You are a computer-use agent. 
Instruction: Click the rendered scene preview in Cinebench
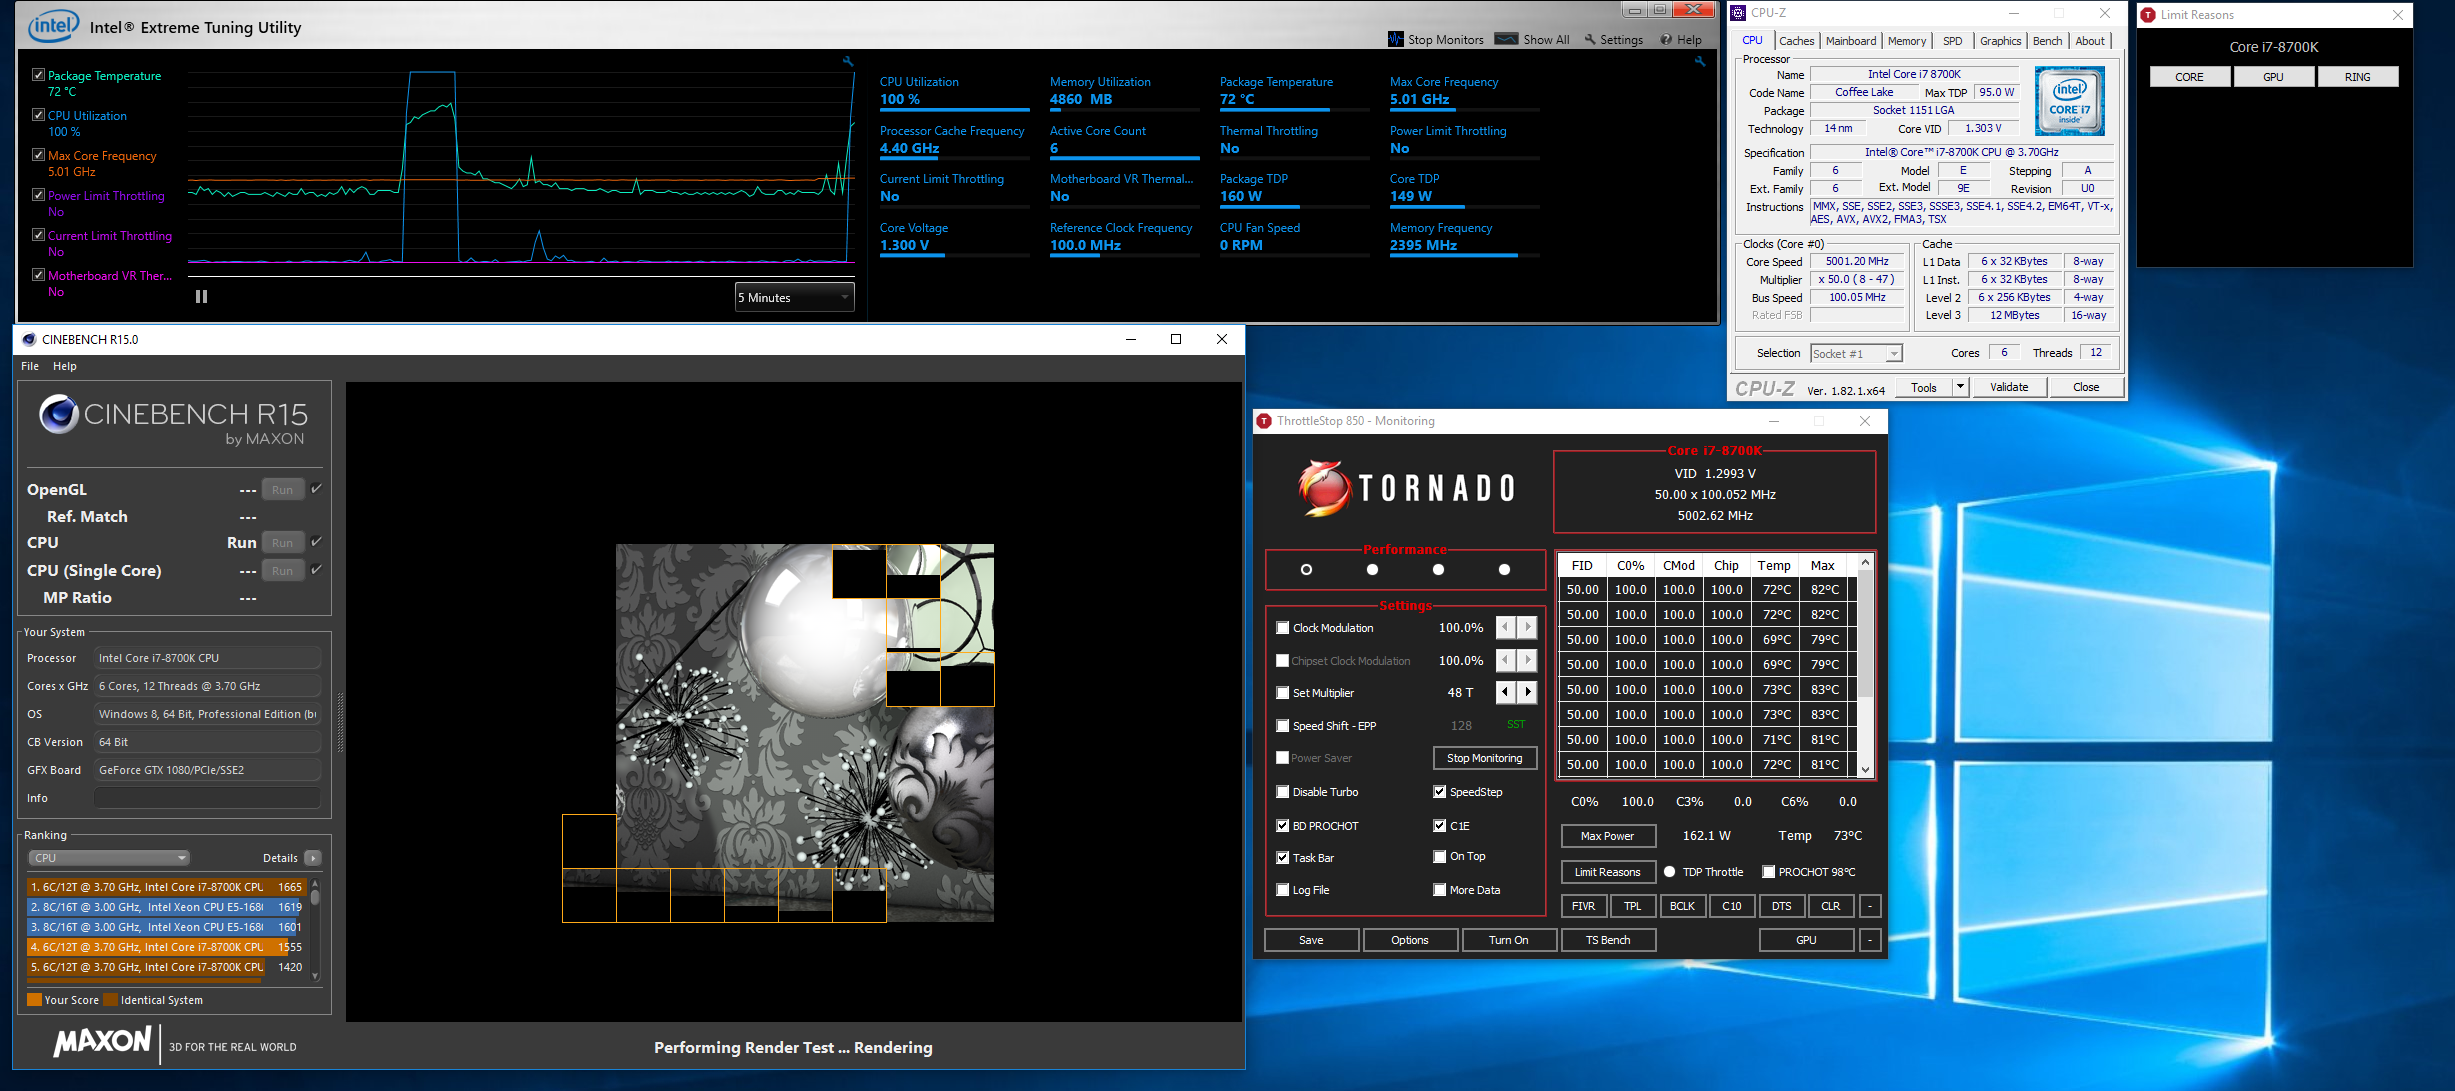804,733
